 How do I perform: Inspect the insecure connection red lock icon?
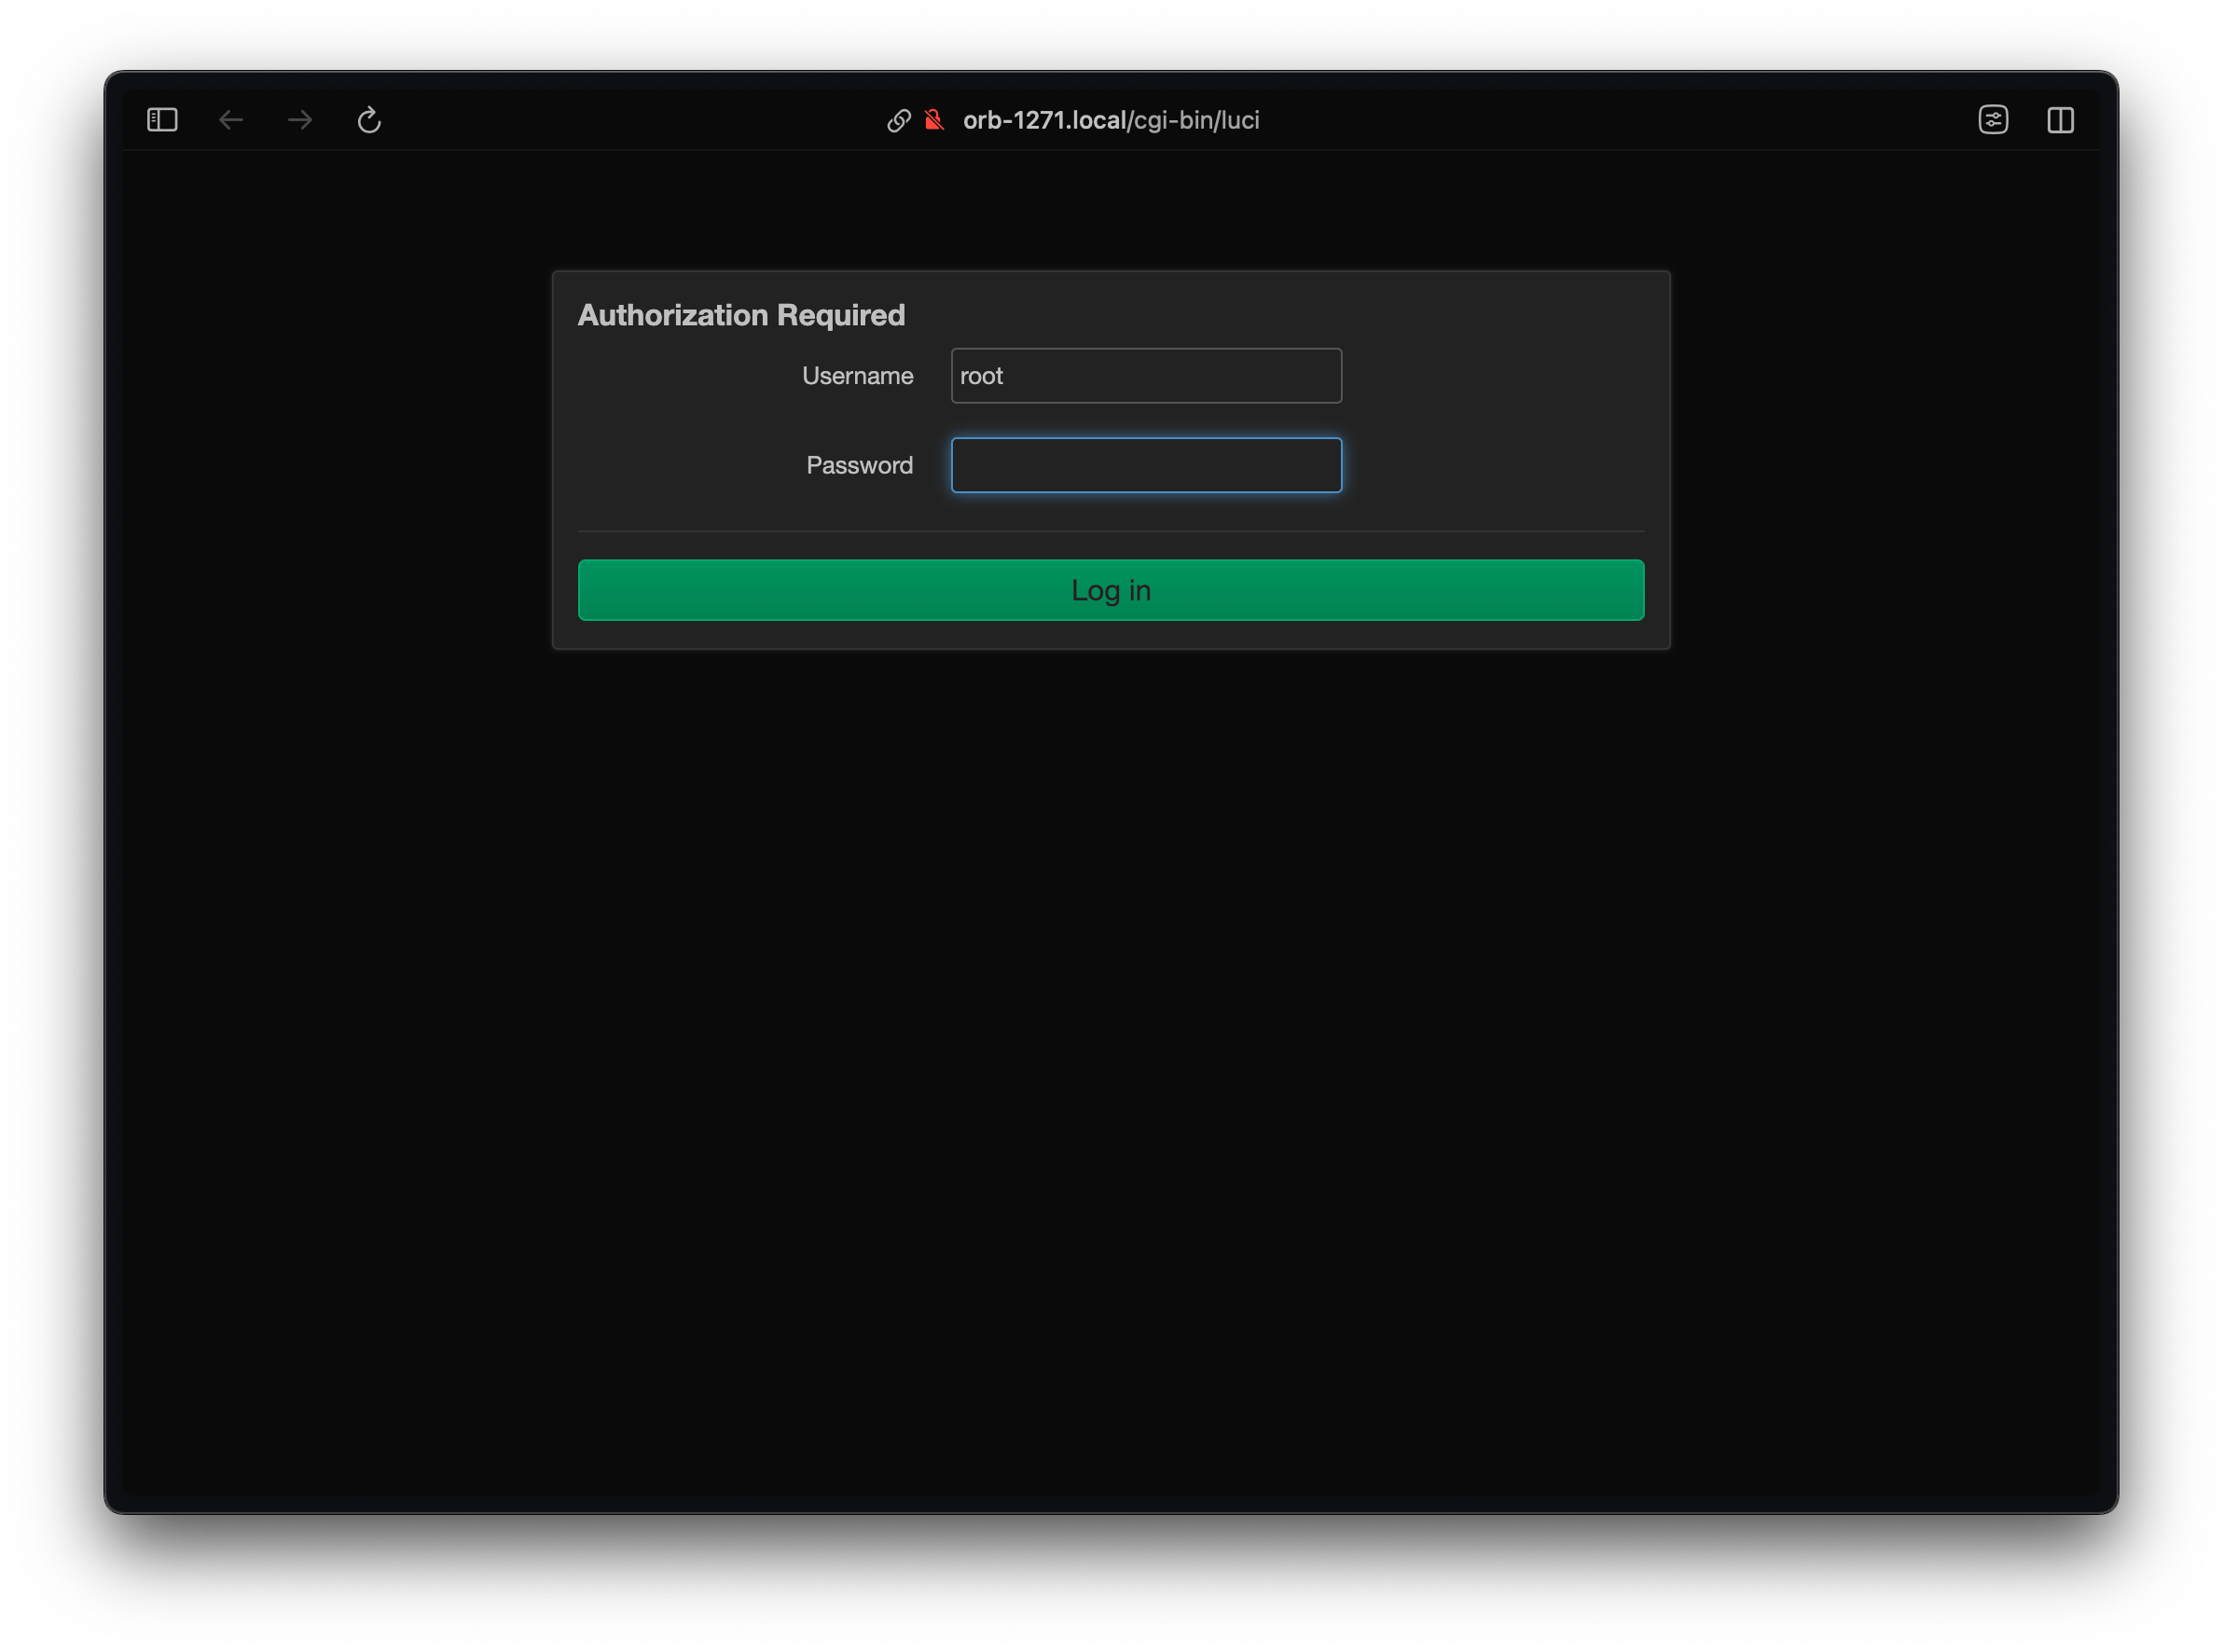coord(933,119)
